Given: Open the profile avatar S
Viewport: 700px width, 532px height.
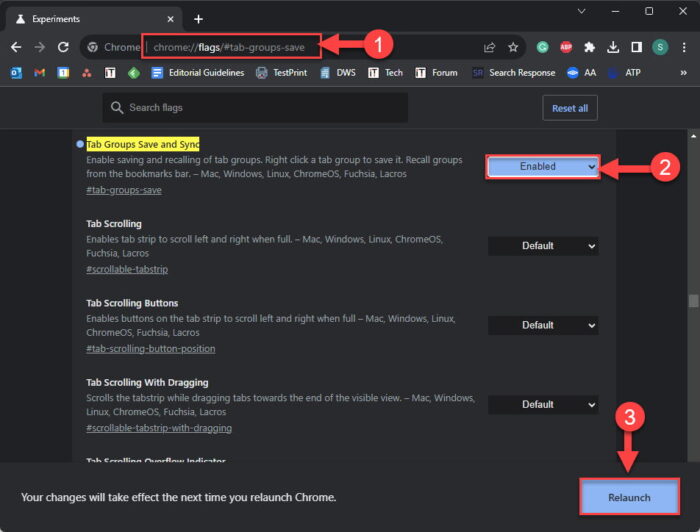Looking at the screenshot, I should [x=660, y=47].
